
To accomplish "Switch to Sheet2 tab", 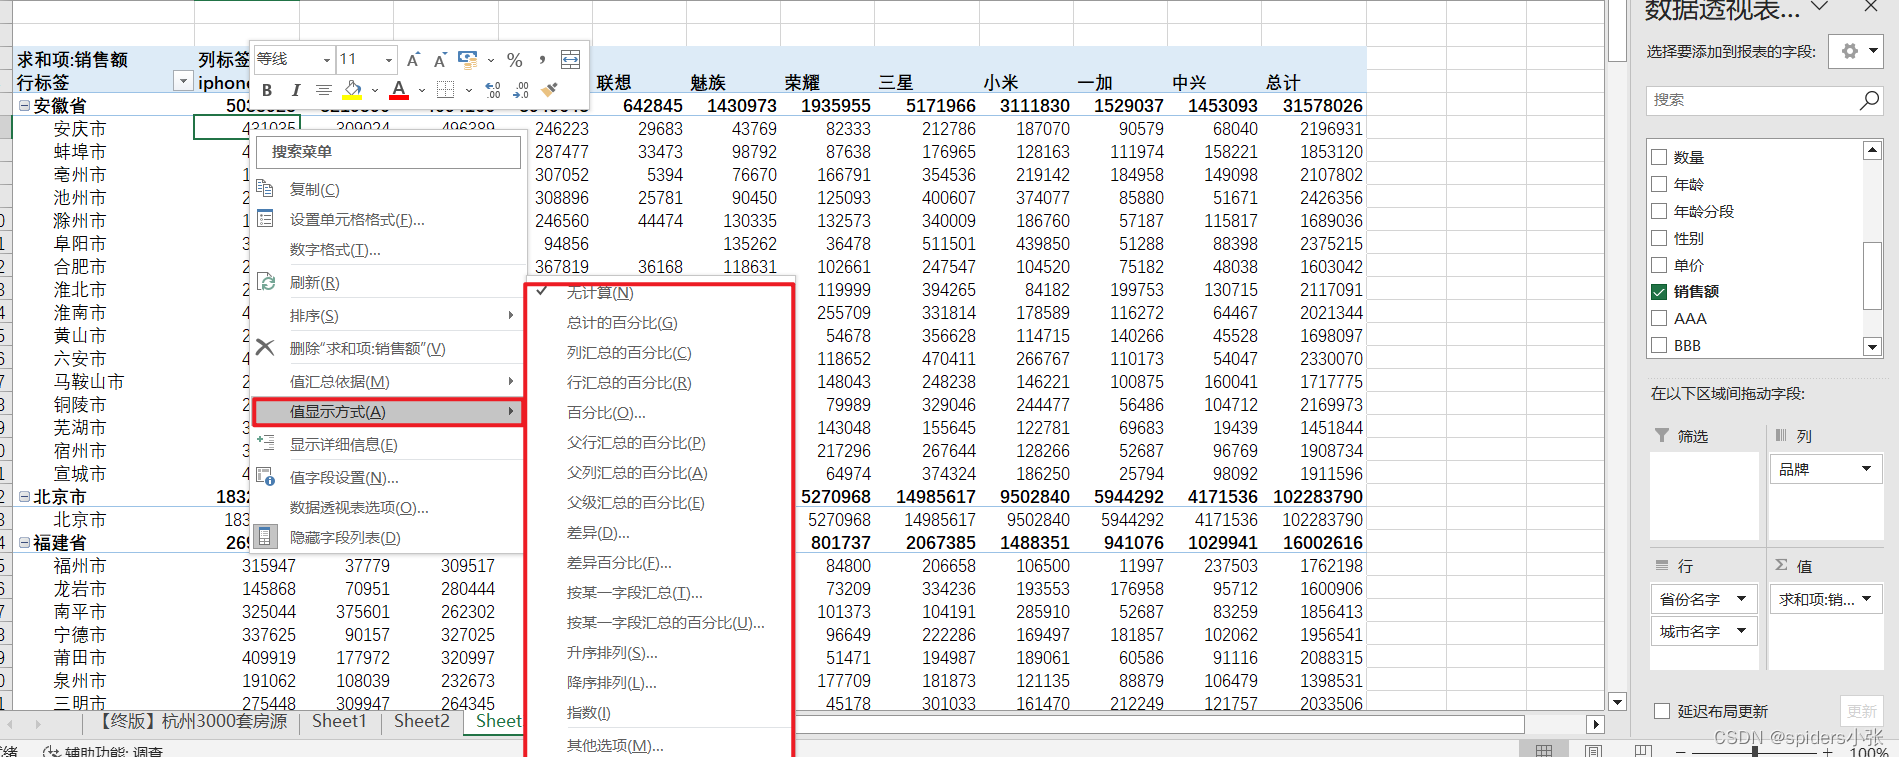I will pos(421,721).
